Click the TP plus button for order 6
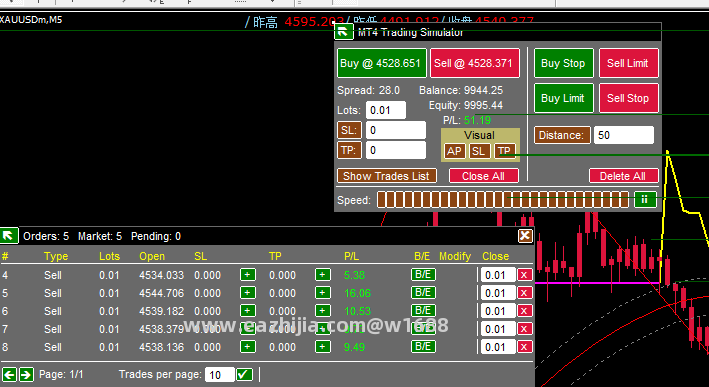This screenshot has width=709, height=387. (322, 311)
